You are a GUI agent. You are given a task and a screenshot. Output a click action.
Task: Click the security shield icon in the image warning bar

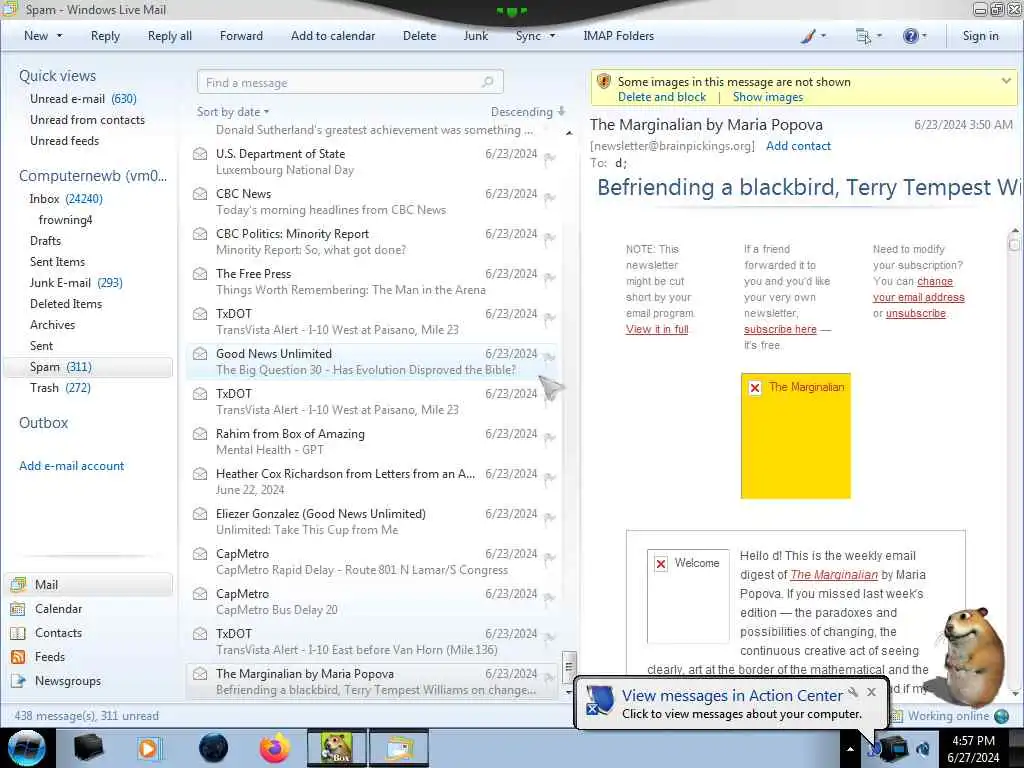pyautogui.click(x=604, y=82)
